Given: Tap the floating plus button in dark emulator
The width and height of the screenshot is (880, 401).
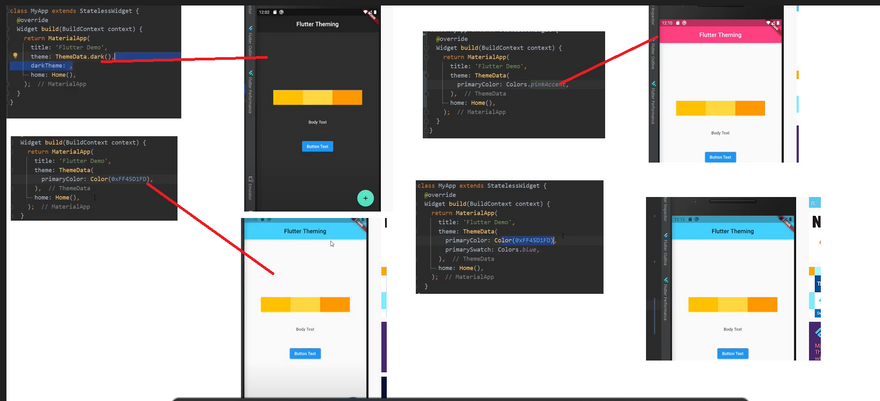Looking at the screenshot, I should click(x=365, y=198).
